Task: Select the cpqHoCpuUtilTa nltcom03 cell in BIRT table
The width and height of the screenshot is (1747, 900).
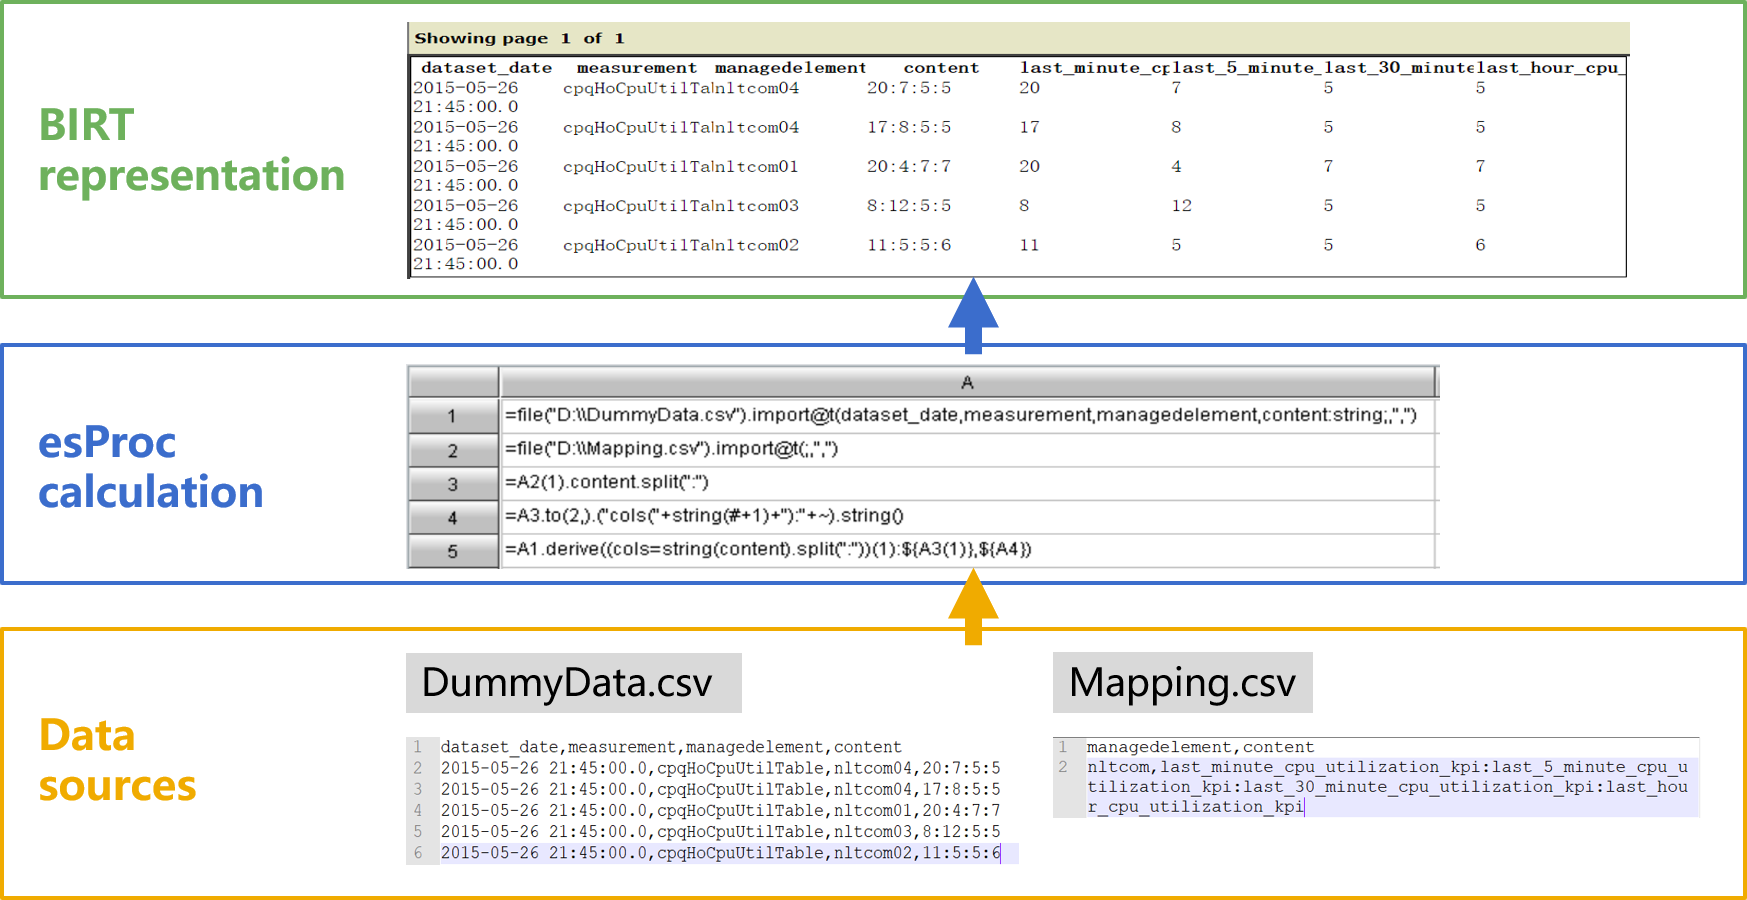Action: (681, 205)
